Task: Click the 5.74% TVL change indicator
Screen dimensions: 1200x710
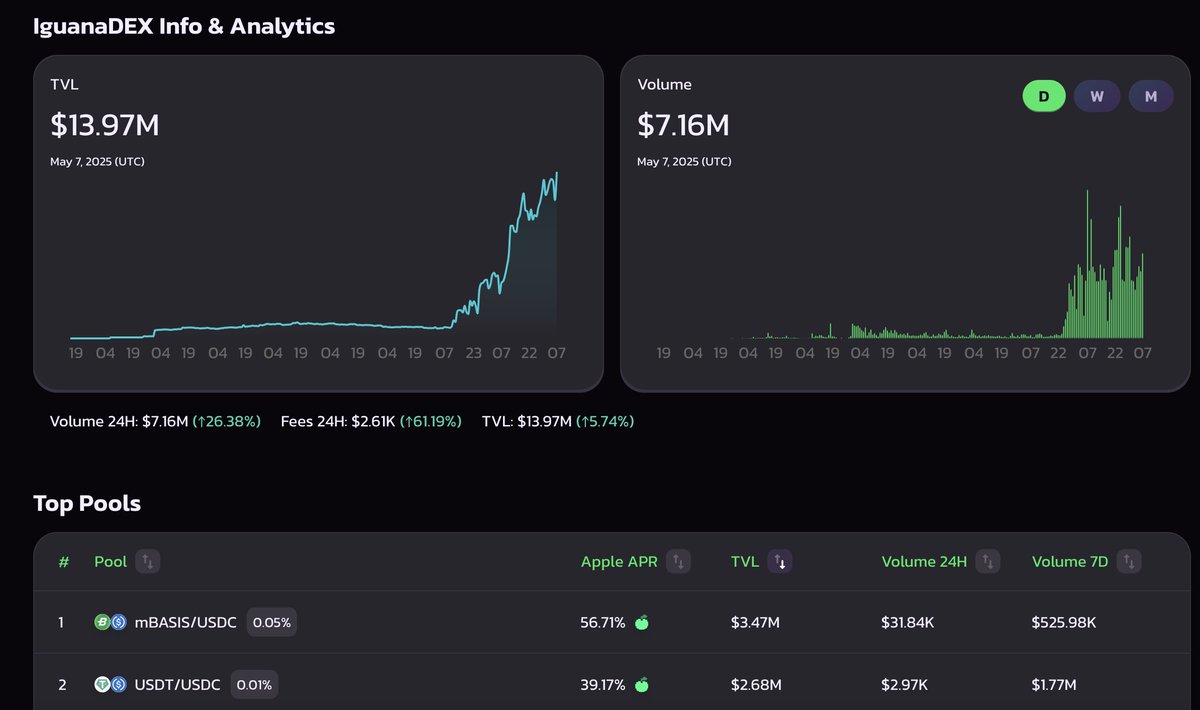Action: 605,422
